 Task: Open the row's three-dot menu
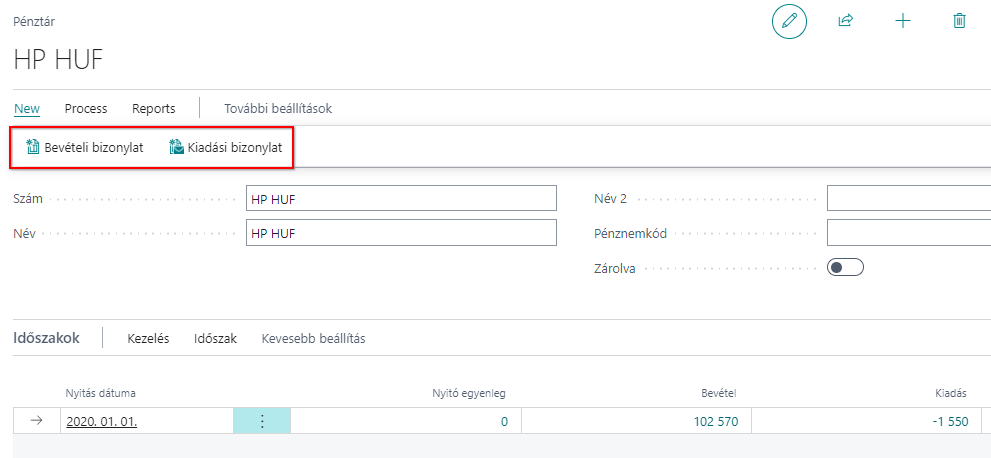click(262, 421)
